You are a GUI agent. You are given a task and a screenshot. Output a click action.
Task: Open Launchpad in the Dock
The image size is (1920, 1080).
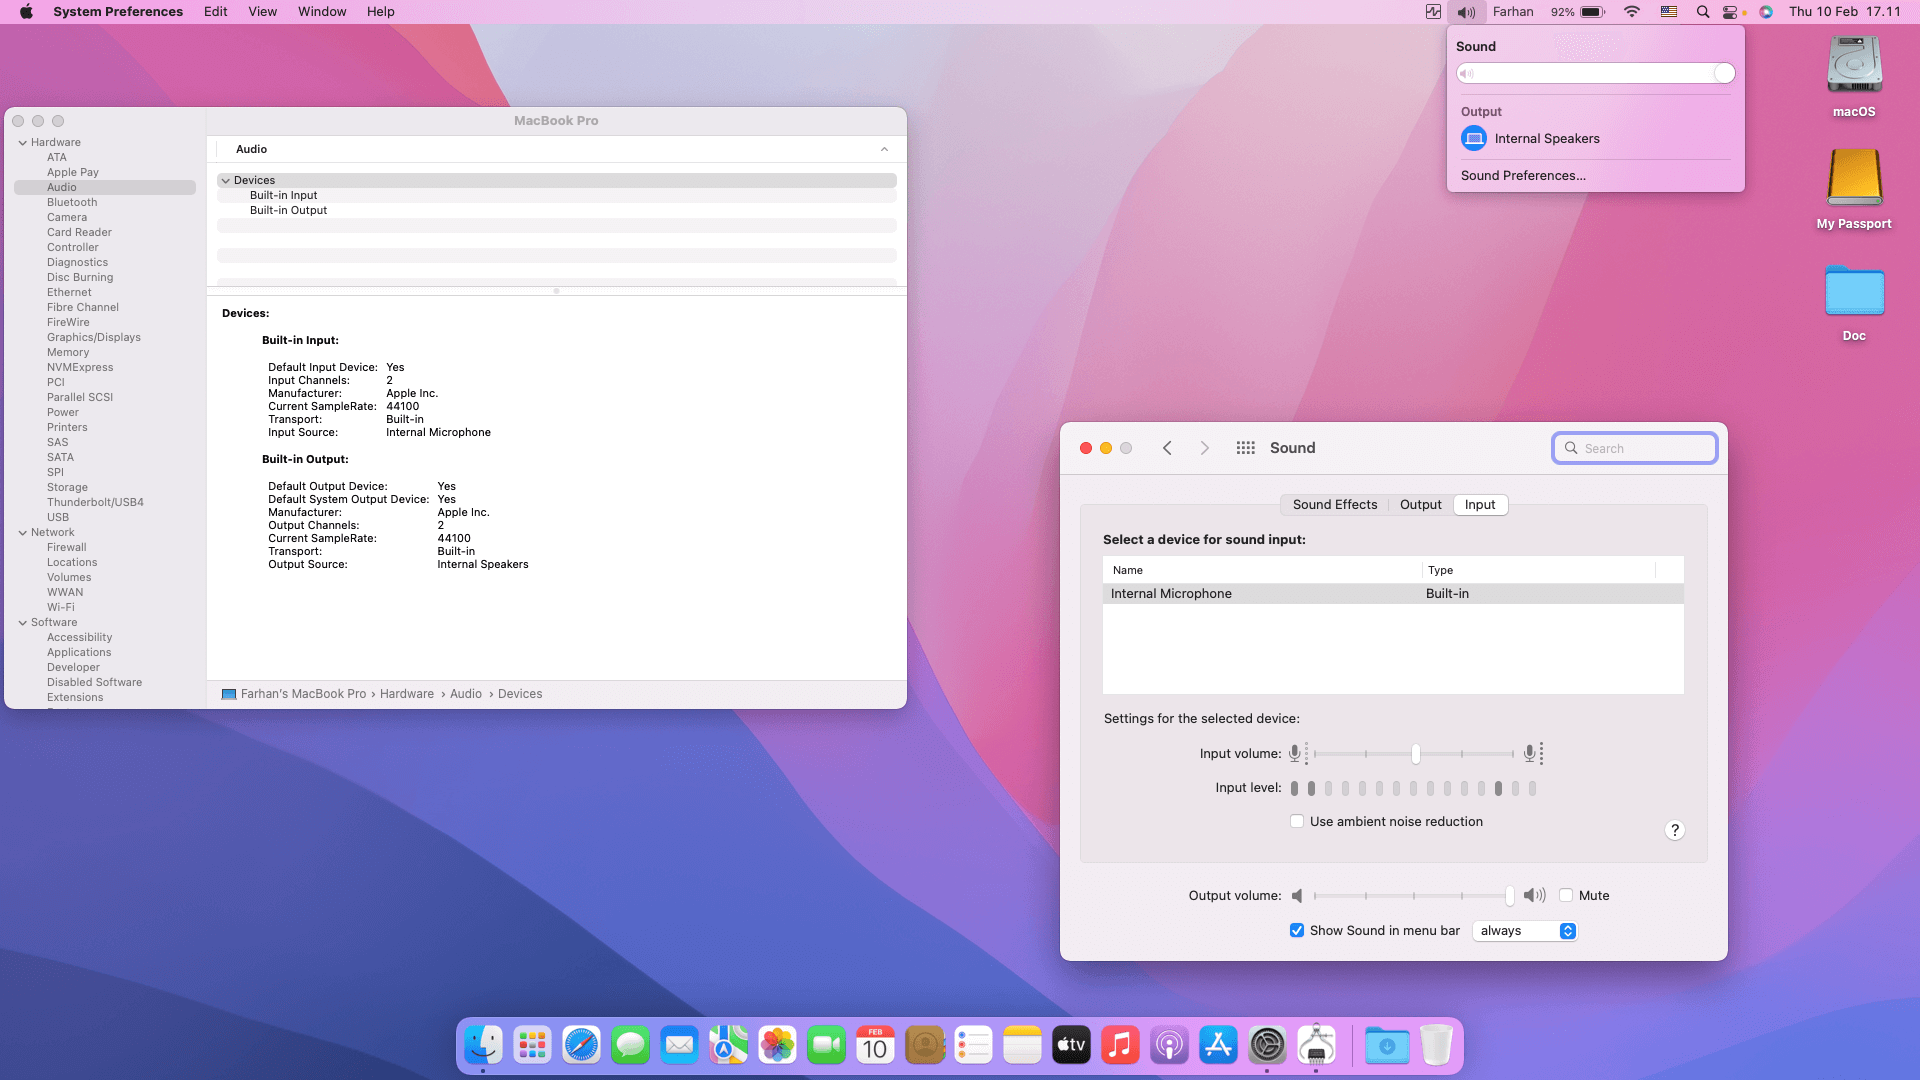pos(533,1045)
